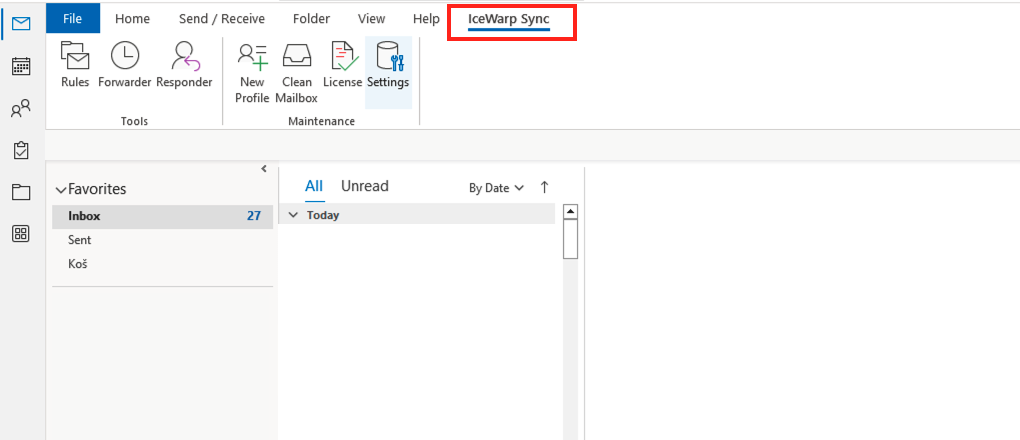
Task: Select the IceWarp Sync tab
Action: [x=509, y=19]
